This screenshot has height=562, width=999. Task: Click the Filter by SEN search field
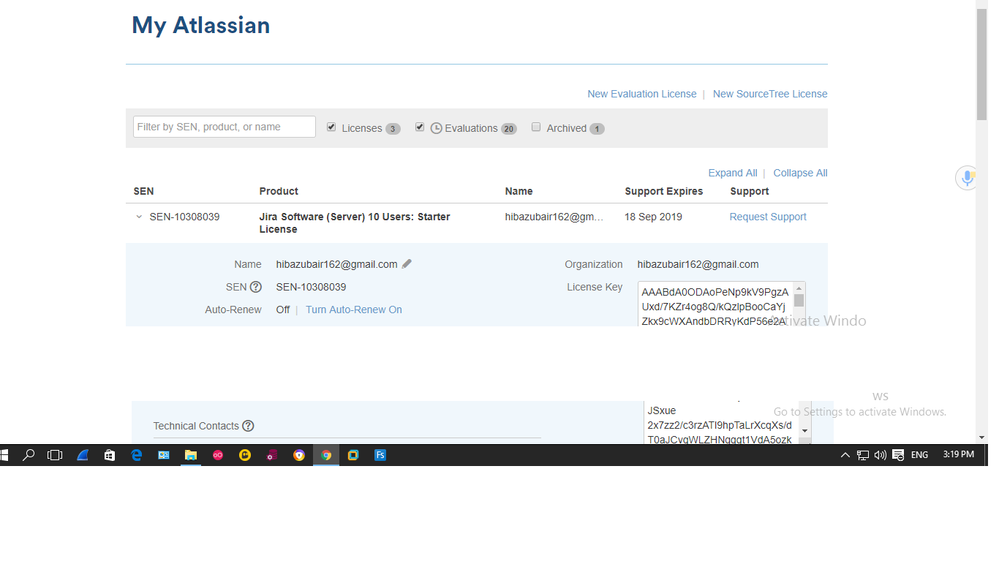tap(224, 126)
